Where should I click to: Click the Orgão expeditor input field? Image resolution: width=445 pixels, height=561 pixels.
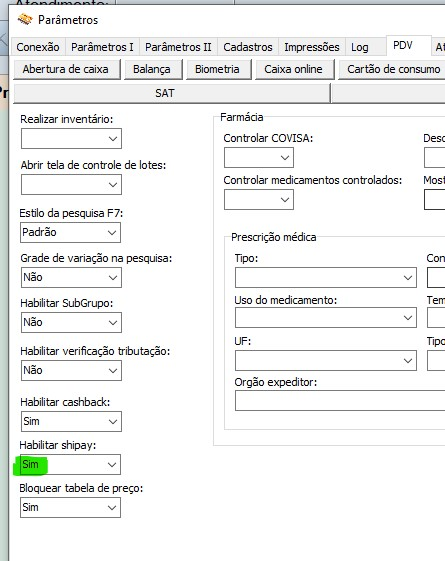[x=340, y=401]
